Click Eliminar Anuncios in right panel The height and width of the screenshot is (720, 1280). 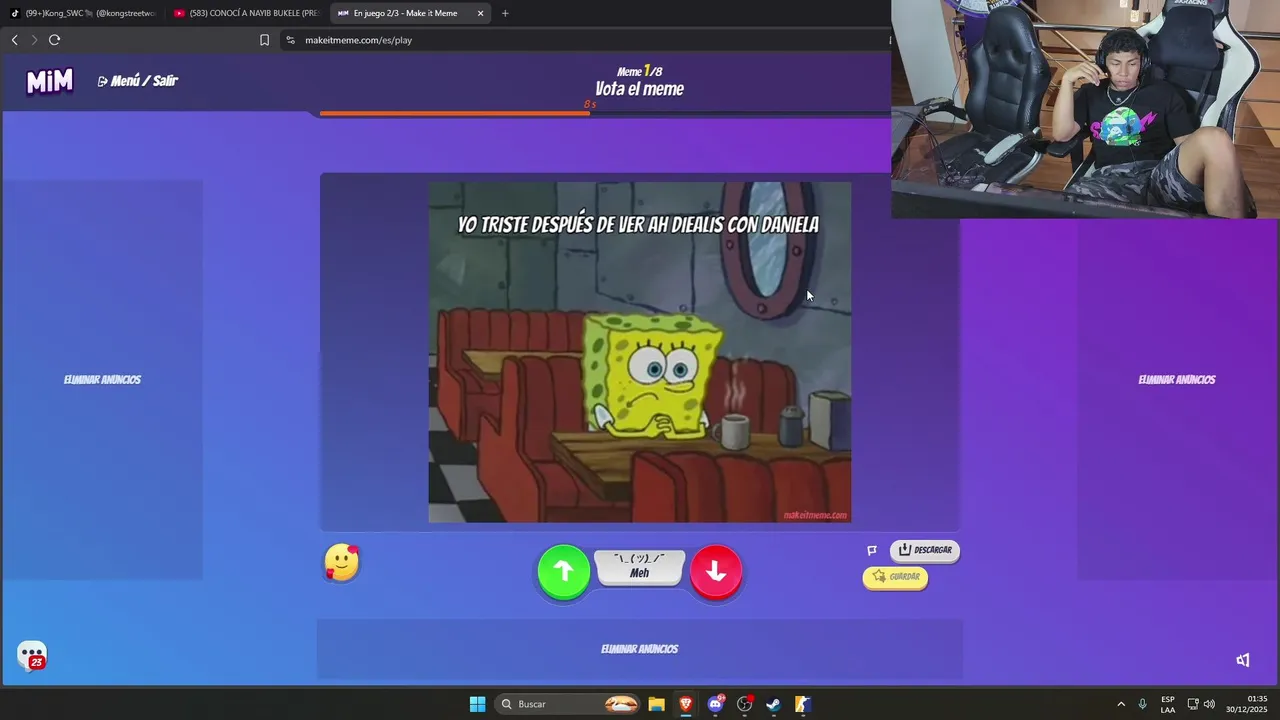coord(1177,380)
